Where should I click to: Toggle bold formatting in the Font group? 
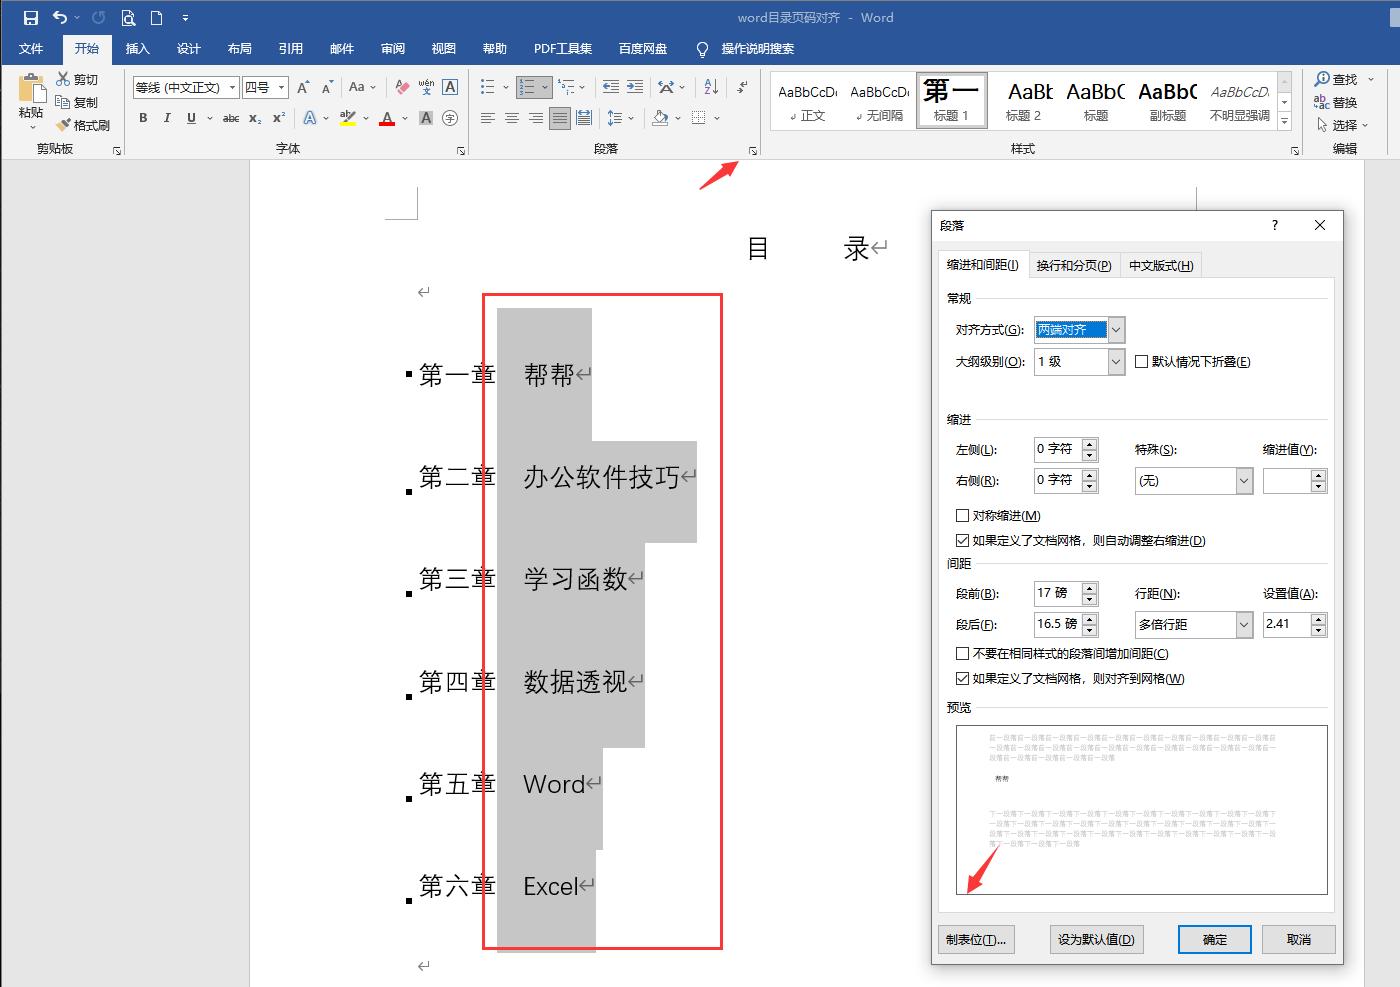pyautogui.click(x=142, y=118)
